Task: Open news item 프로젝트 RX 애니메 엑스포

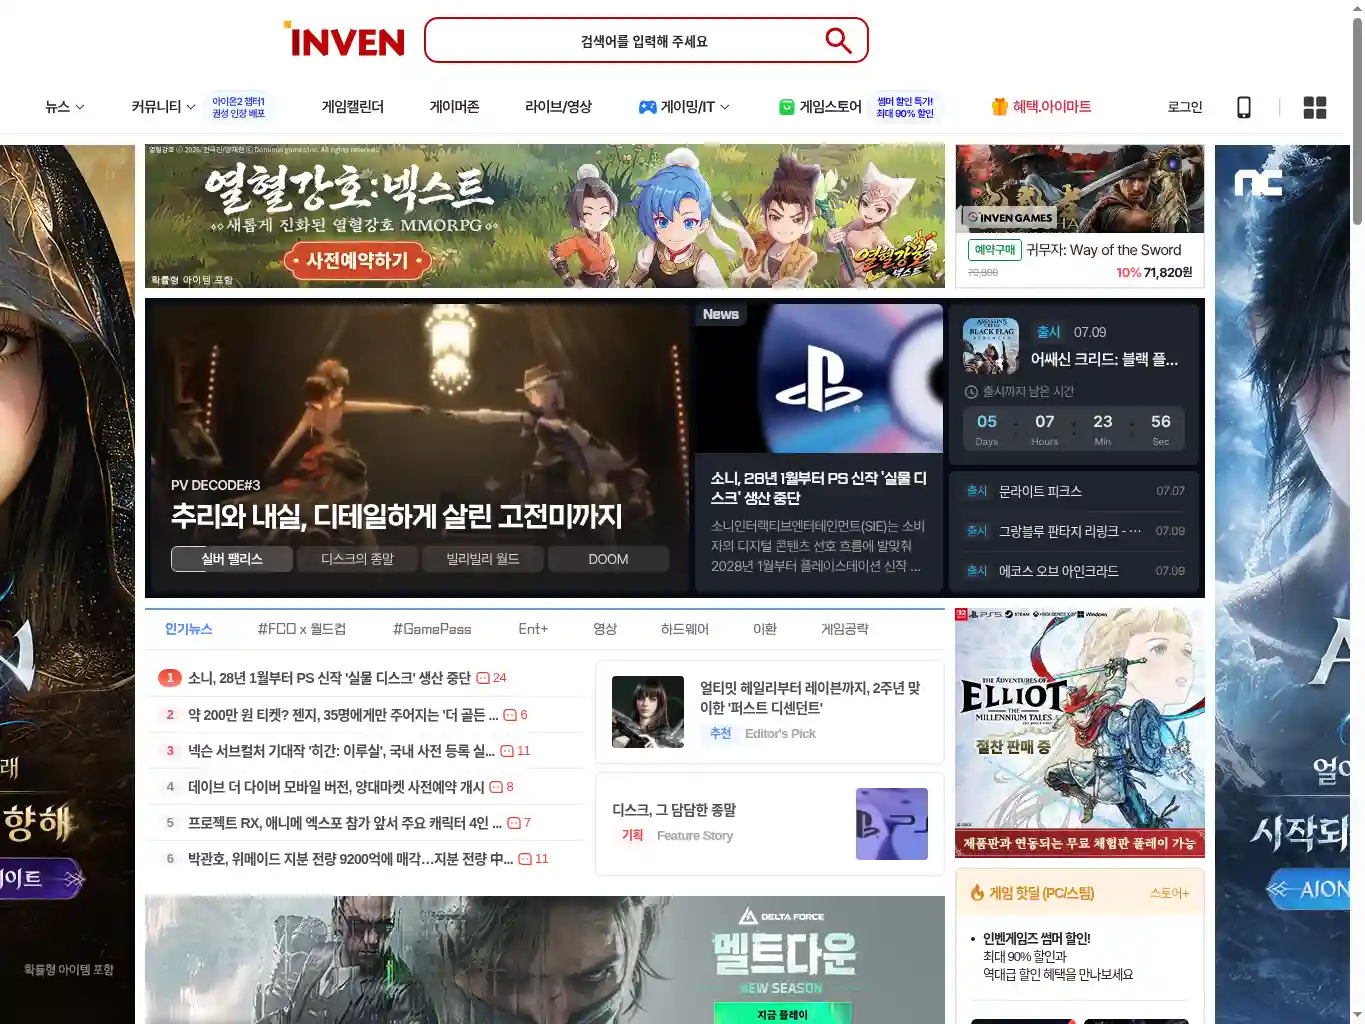Action: click(345, 823)
